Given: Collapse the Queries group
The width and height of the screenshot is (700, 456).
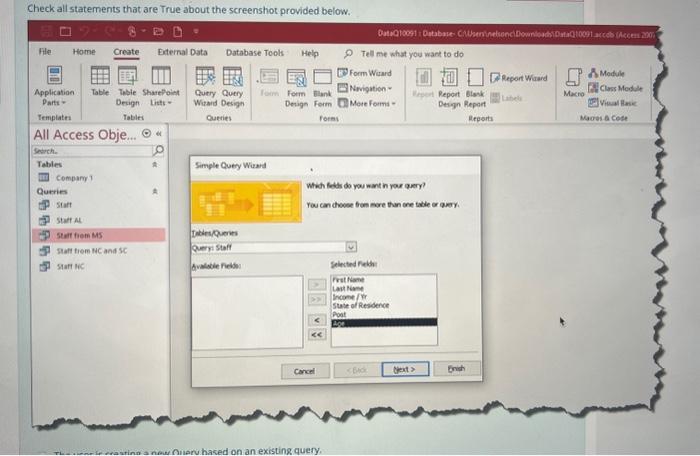Looking at the screenshot, I should tap(155, 191).
